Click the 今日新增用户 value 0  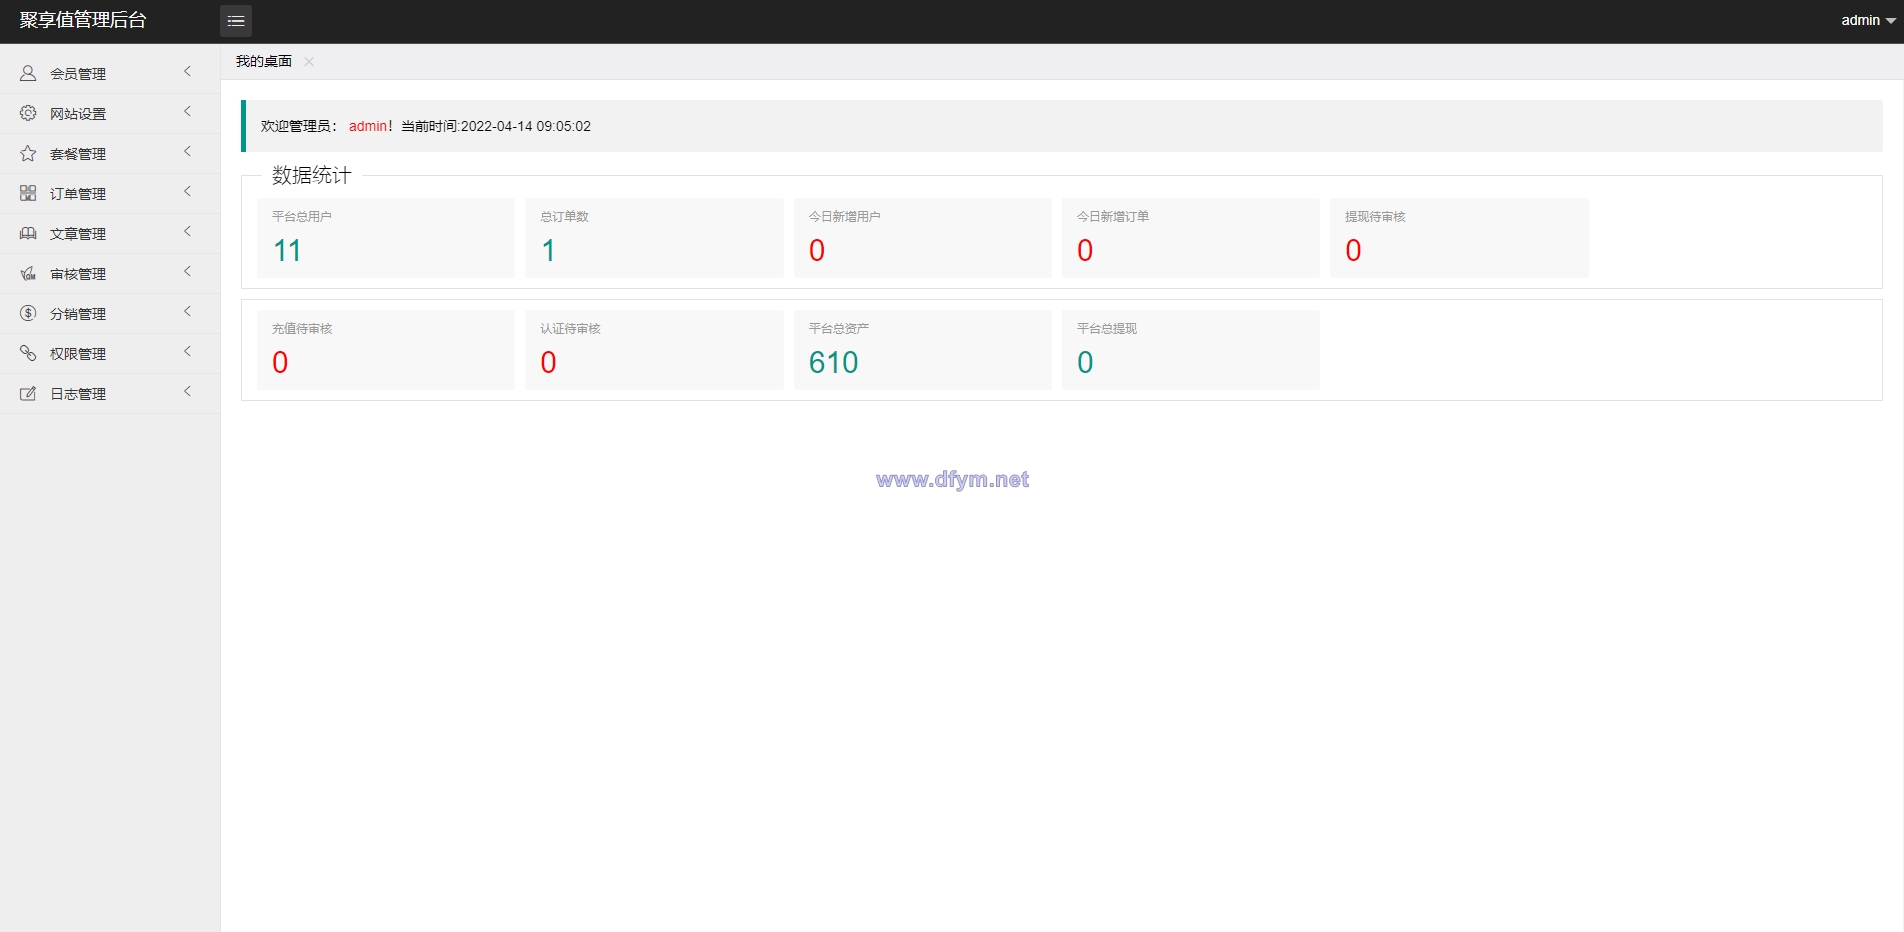tap(817, 250)
